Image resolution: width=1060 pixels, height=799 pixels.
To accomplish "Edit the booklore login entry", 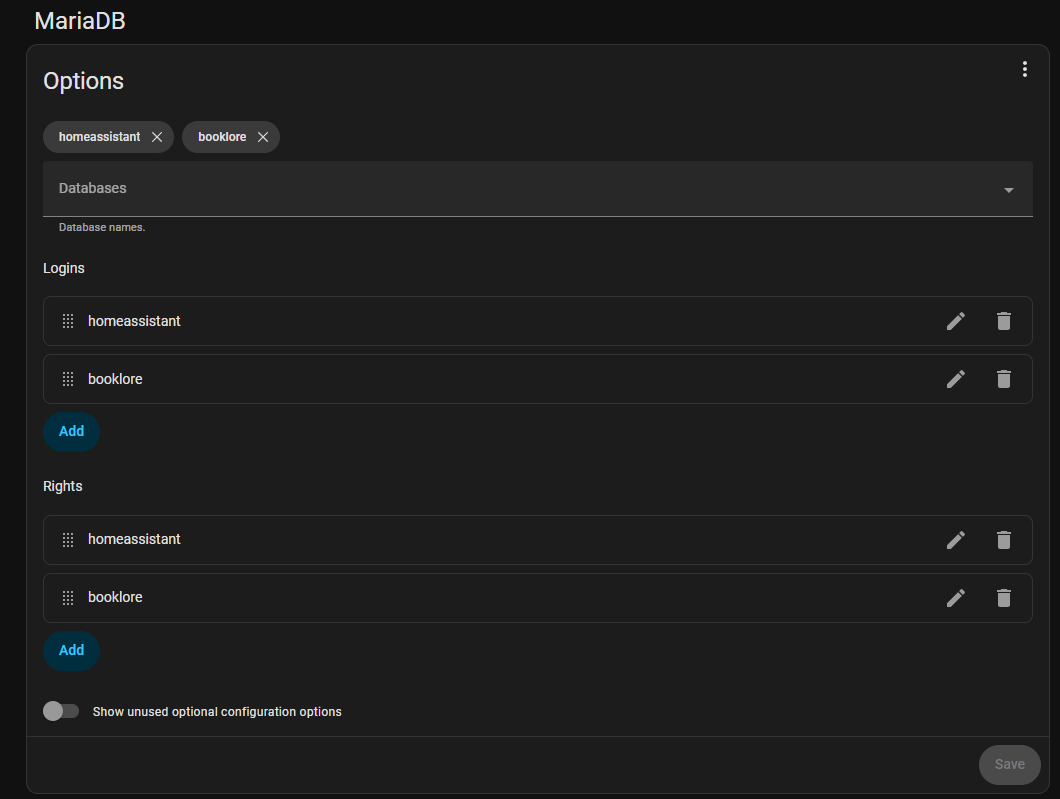I will click(x=956, y=379).
